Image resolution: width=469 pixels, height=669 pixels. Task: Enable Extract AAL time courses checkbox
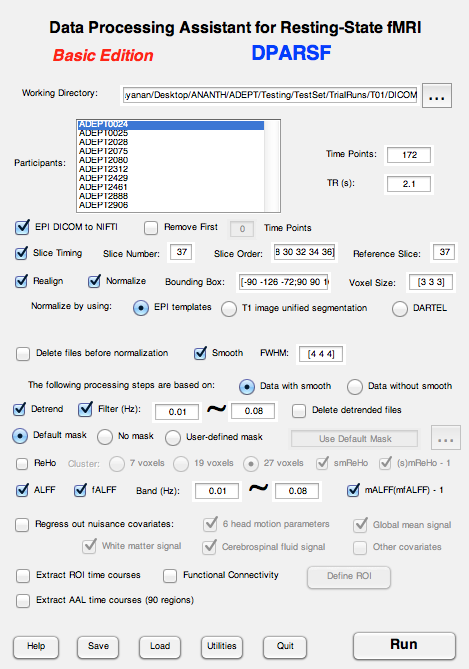pyautogui.click(x=23, y=601)
